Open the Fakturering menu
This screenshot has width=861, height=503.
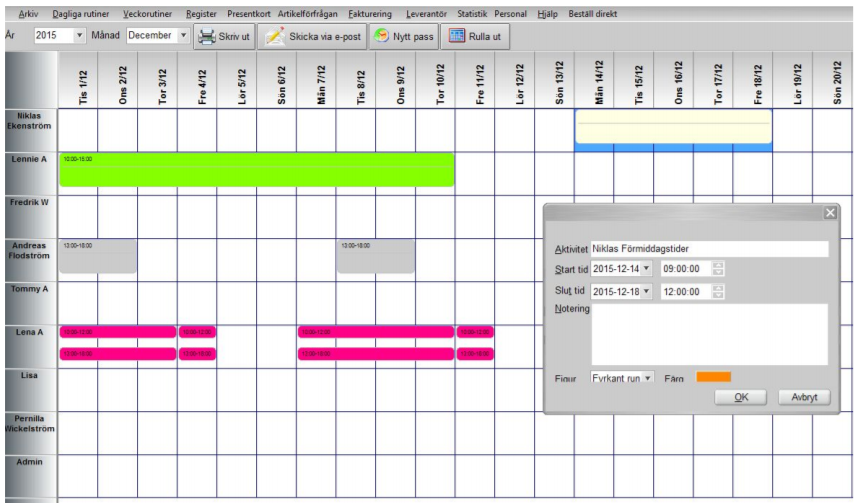[x=371, y=14]
